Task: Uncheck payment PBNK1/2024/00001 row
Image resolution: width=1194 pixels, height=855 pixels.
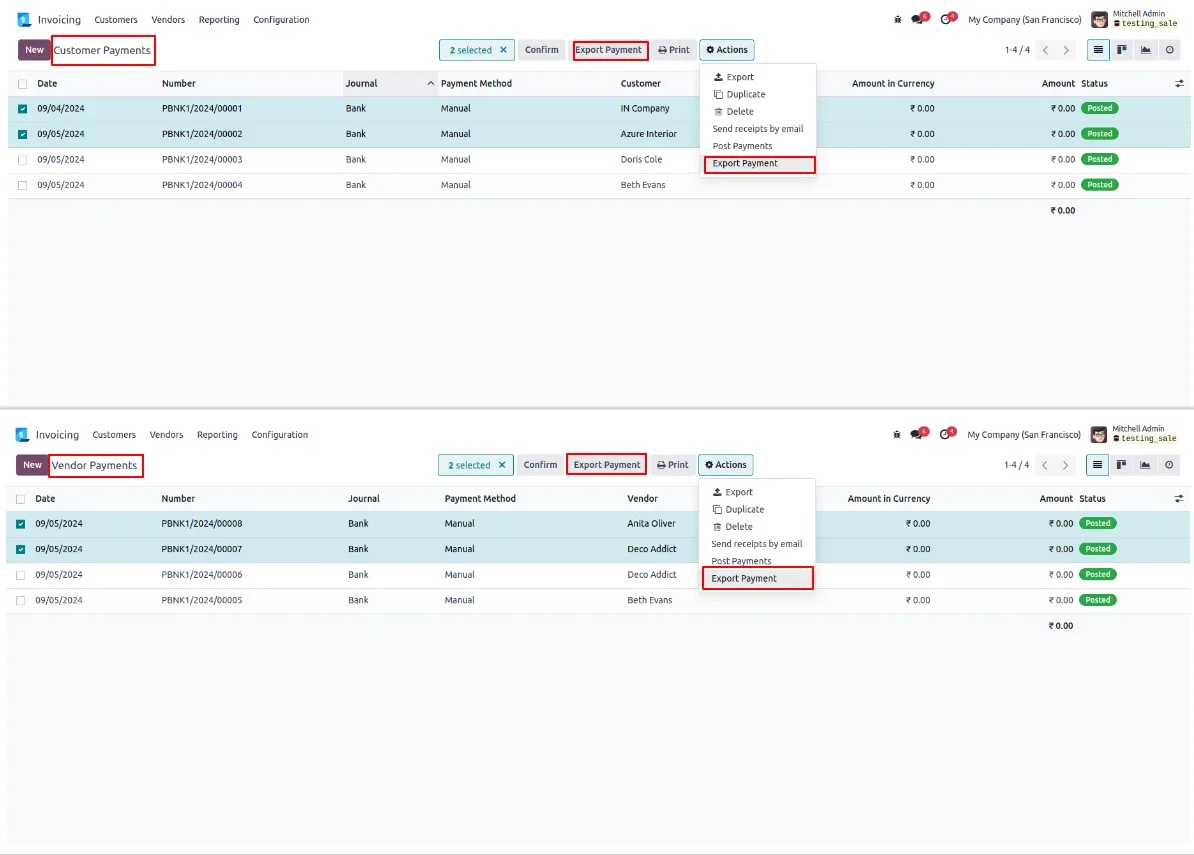Action: coord(23,109)
